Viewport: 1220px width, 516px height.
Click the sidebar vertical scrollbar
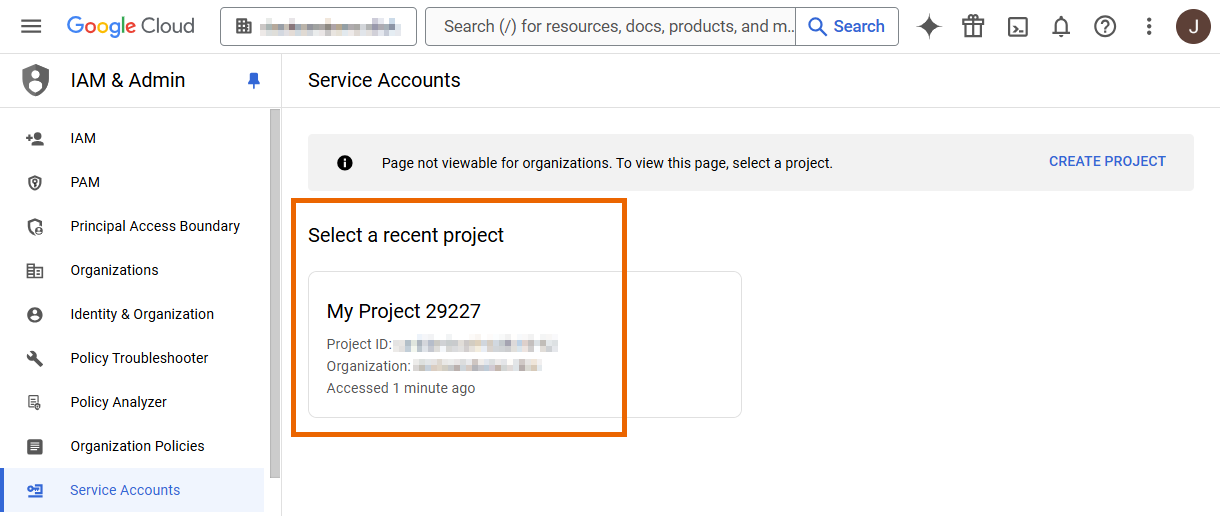pyautogui.click(x=275, y=300)
